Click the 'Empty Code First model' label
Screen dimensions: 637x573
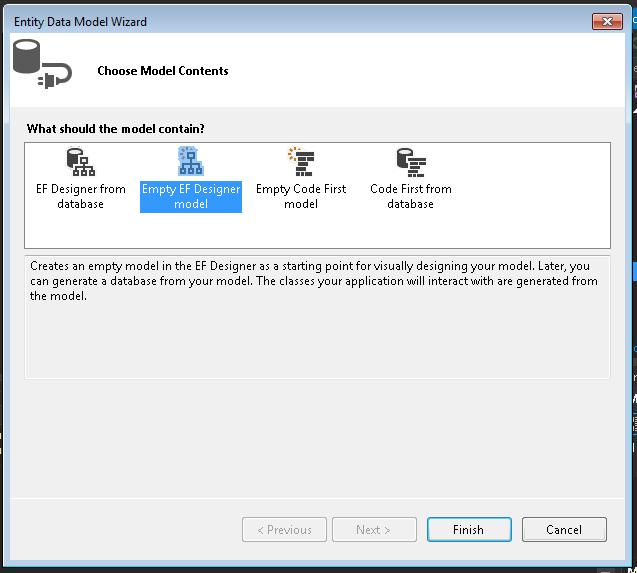click(x=301, y=196)
